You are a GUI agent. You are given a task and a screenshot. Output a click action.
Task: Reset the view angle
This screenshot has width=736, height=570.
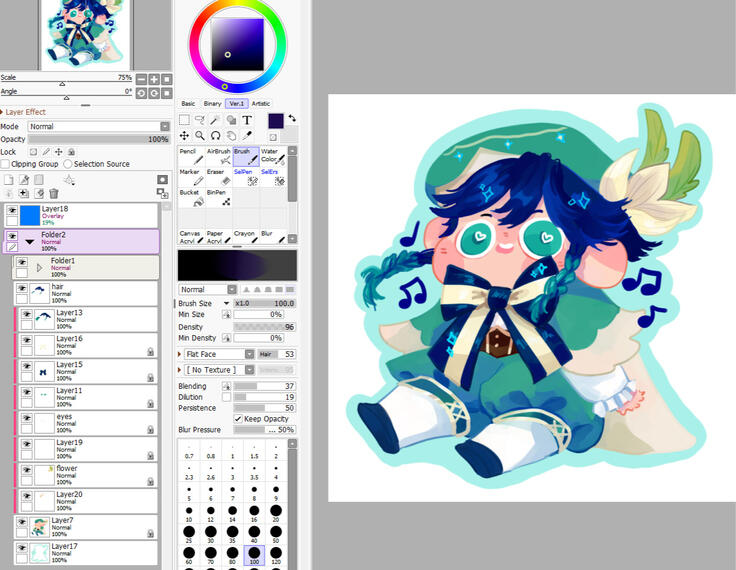pyautogui.click(x=167, y=93)
